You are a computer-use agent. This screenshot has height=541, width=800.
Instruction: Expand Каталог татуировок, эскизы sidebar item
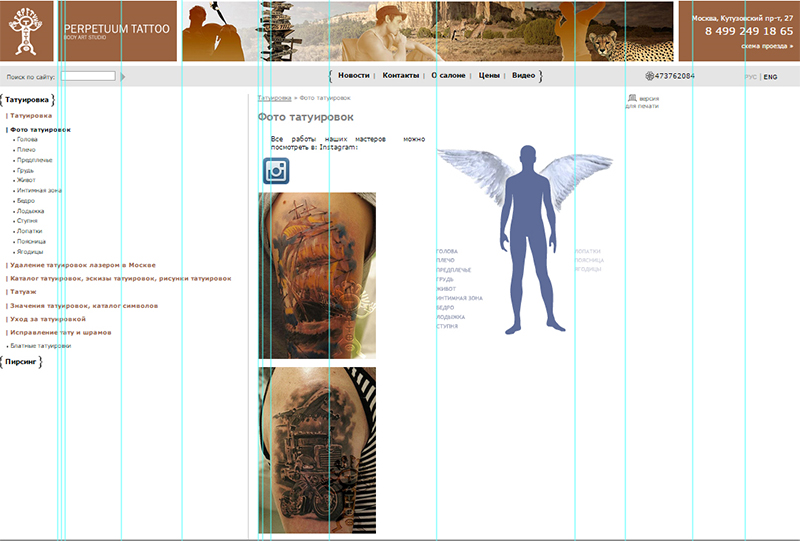click(120, 278)
